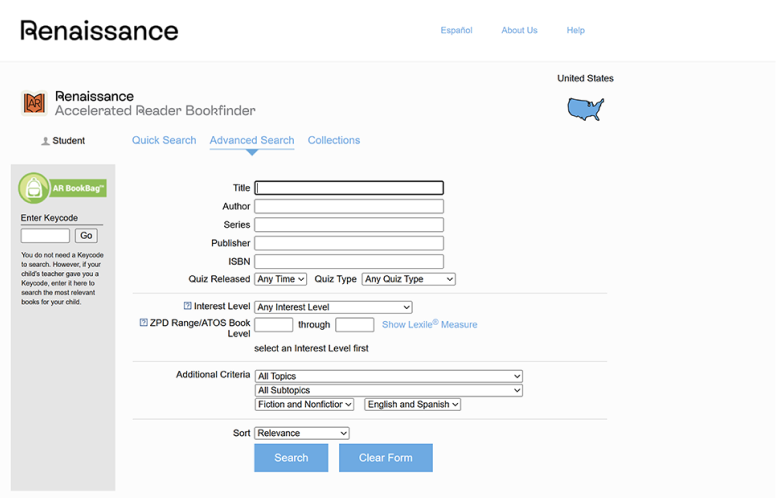The image size is (776, 498).
Task: Open help icon beside ZPD Range/ATOS
Action: tap(143, 323)
